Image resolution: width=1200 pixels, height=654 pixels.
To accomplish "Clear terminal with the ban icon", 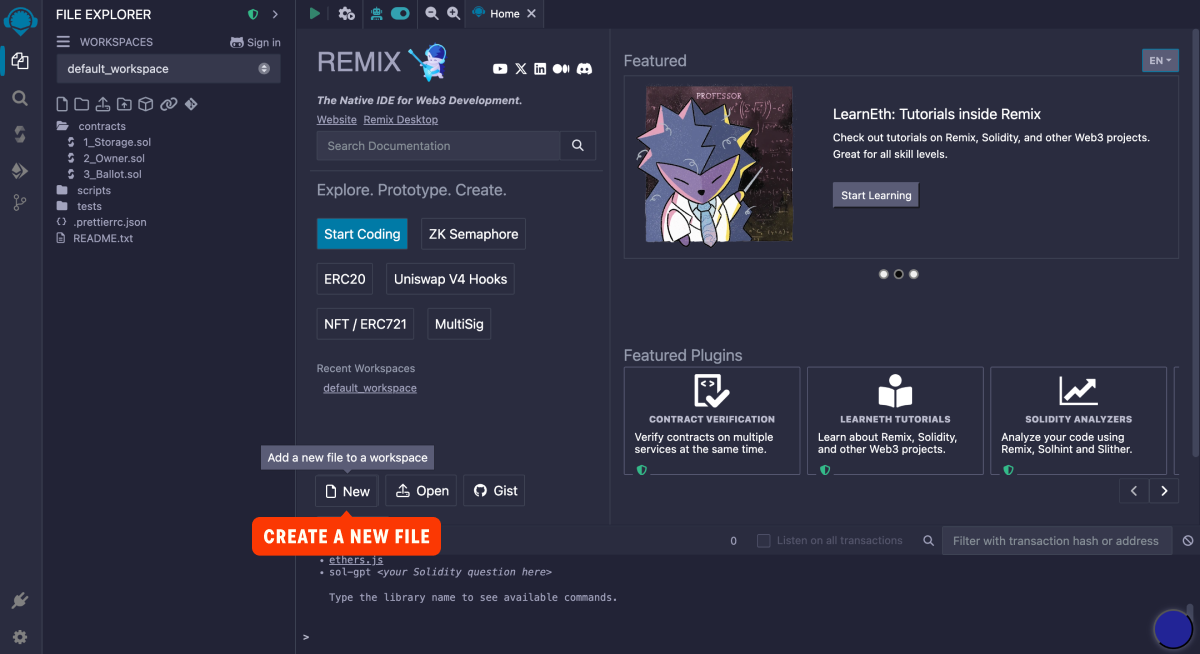I will coord(1188,540).
